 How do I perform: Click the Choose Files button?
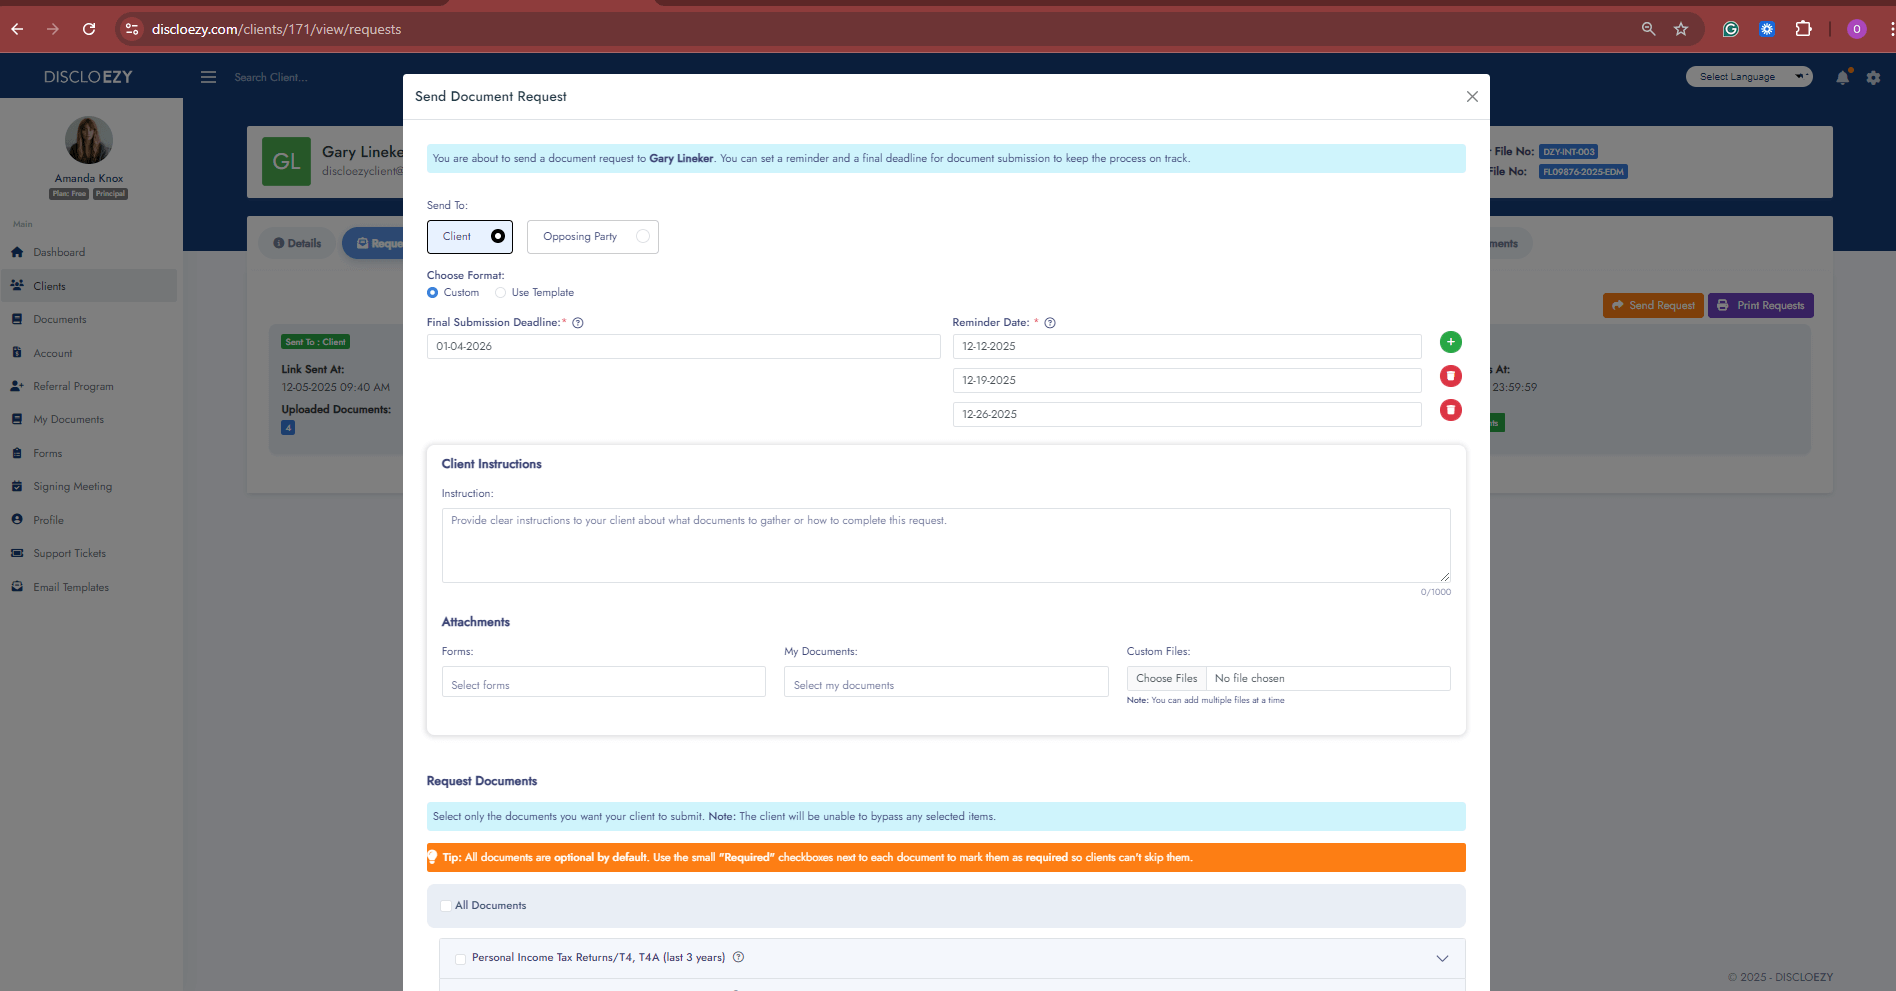click(1166, 678)
